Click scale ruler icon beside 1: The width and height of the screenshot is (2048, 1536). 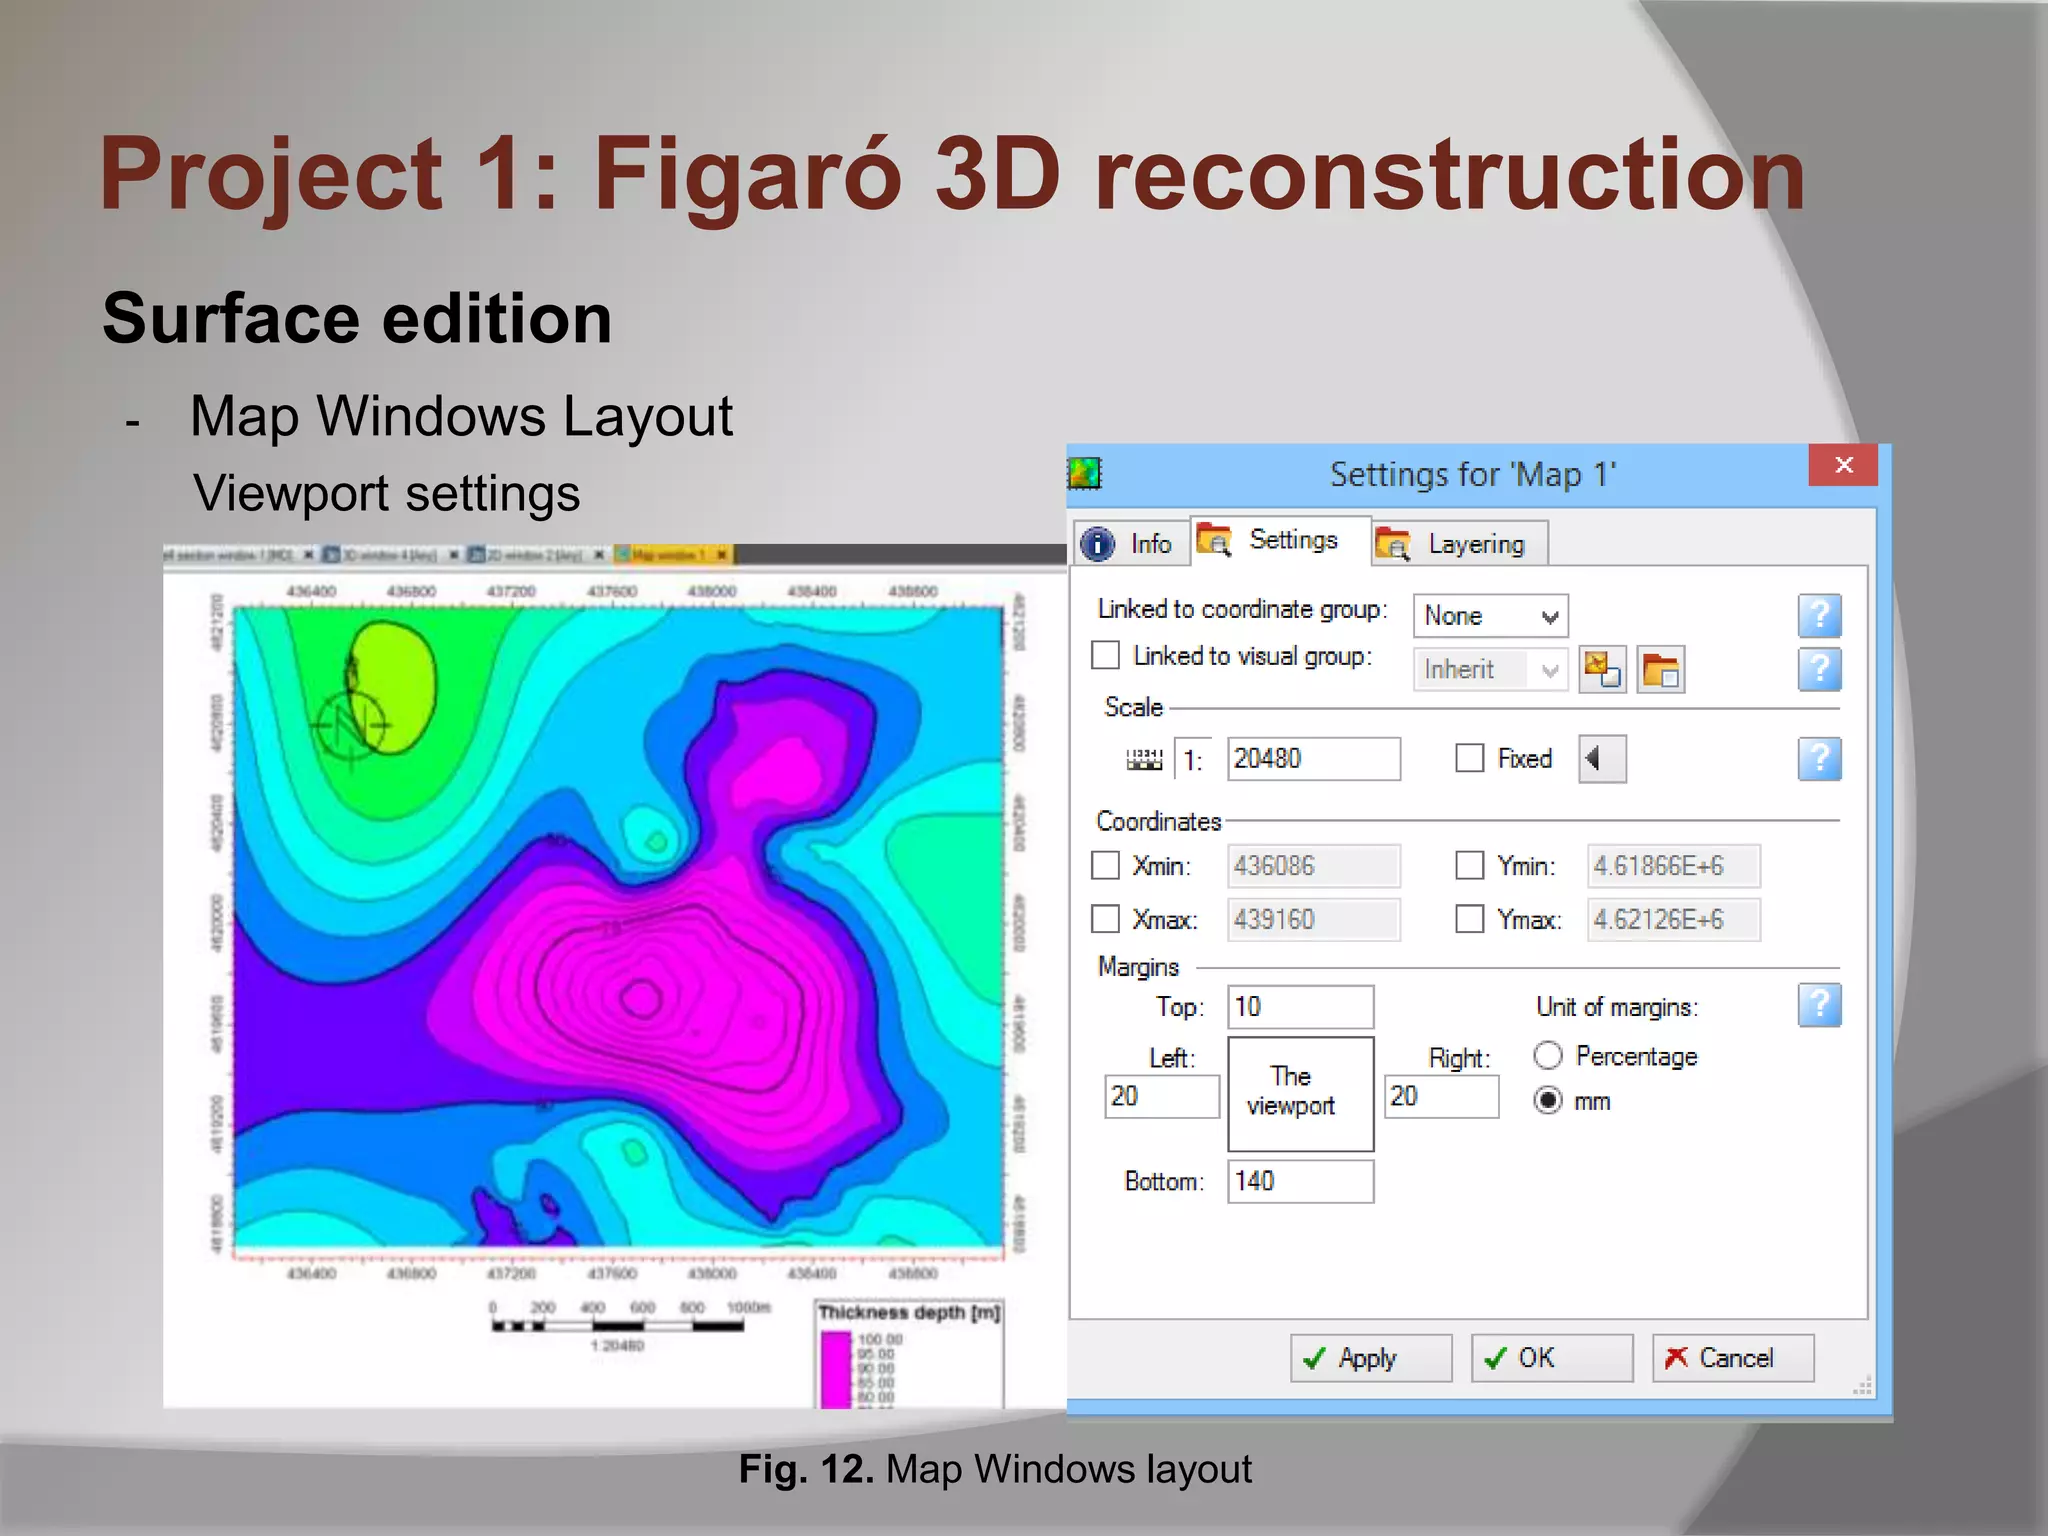click(1145, 760)
